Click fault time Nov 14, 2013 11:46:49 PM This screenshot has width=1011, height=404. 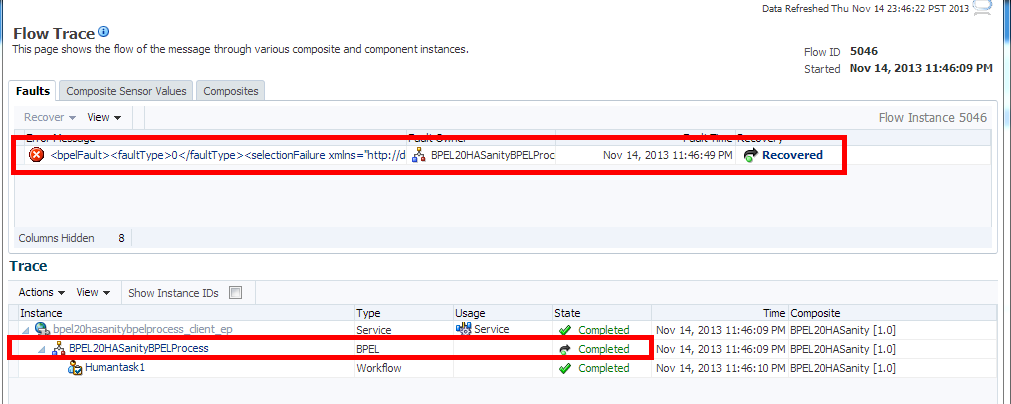[x=668, y=155]
